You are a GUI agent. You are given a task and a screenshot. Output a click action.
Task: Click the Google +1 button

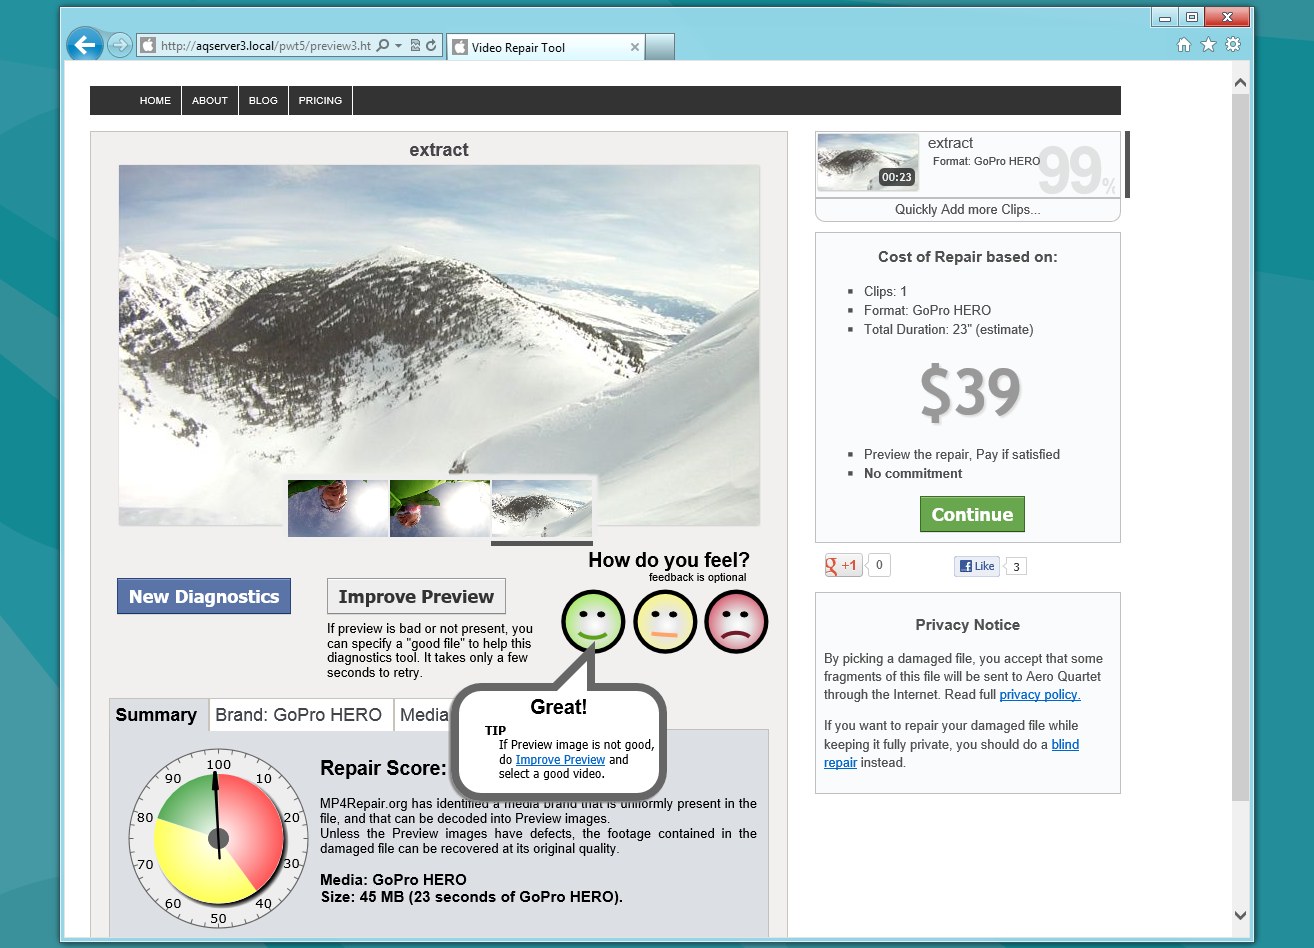(842, 566)
